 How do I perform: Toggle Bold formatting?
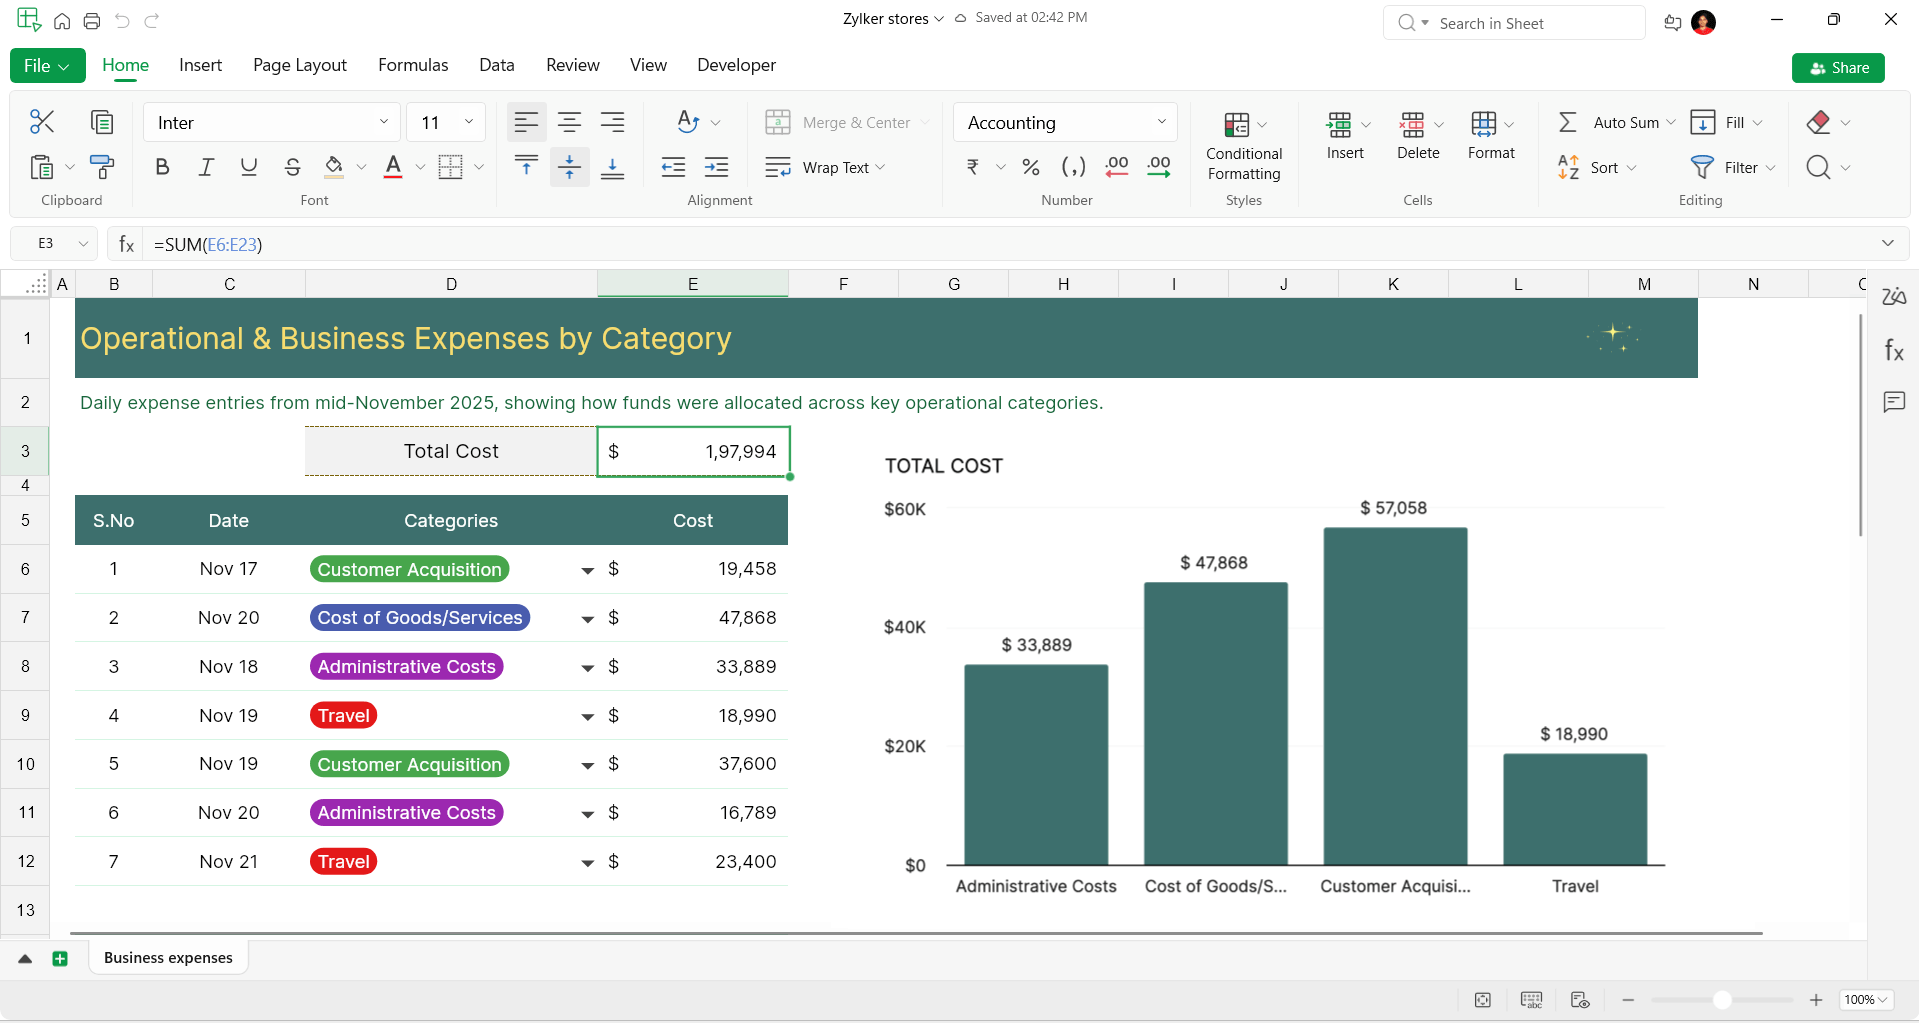[163, 167]
